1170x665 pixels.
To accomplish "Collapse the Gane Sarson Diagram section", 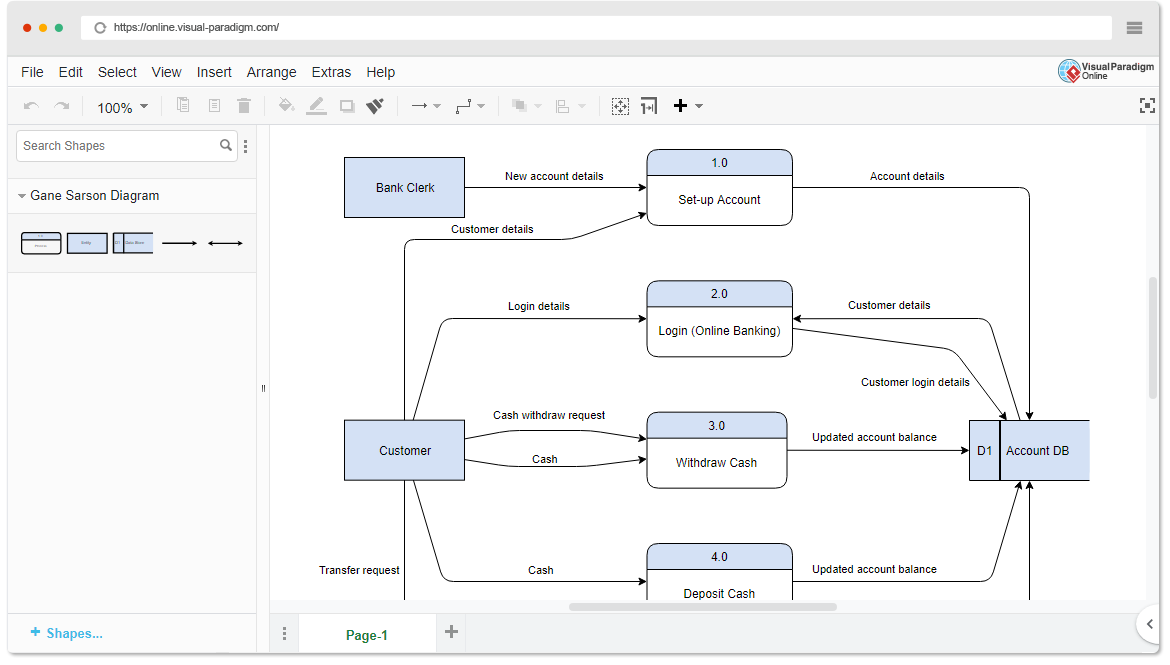I will 22,196.
